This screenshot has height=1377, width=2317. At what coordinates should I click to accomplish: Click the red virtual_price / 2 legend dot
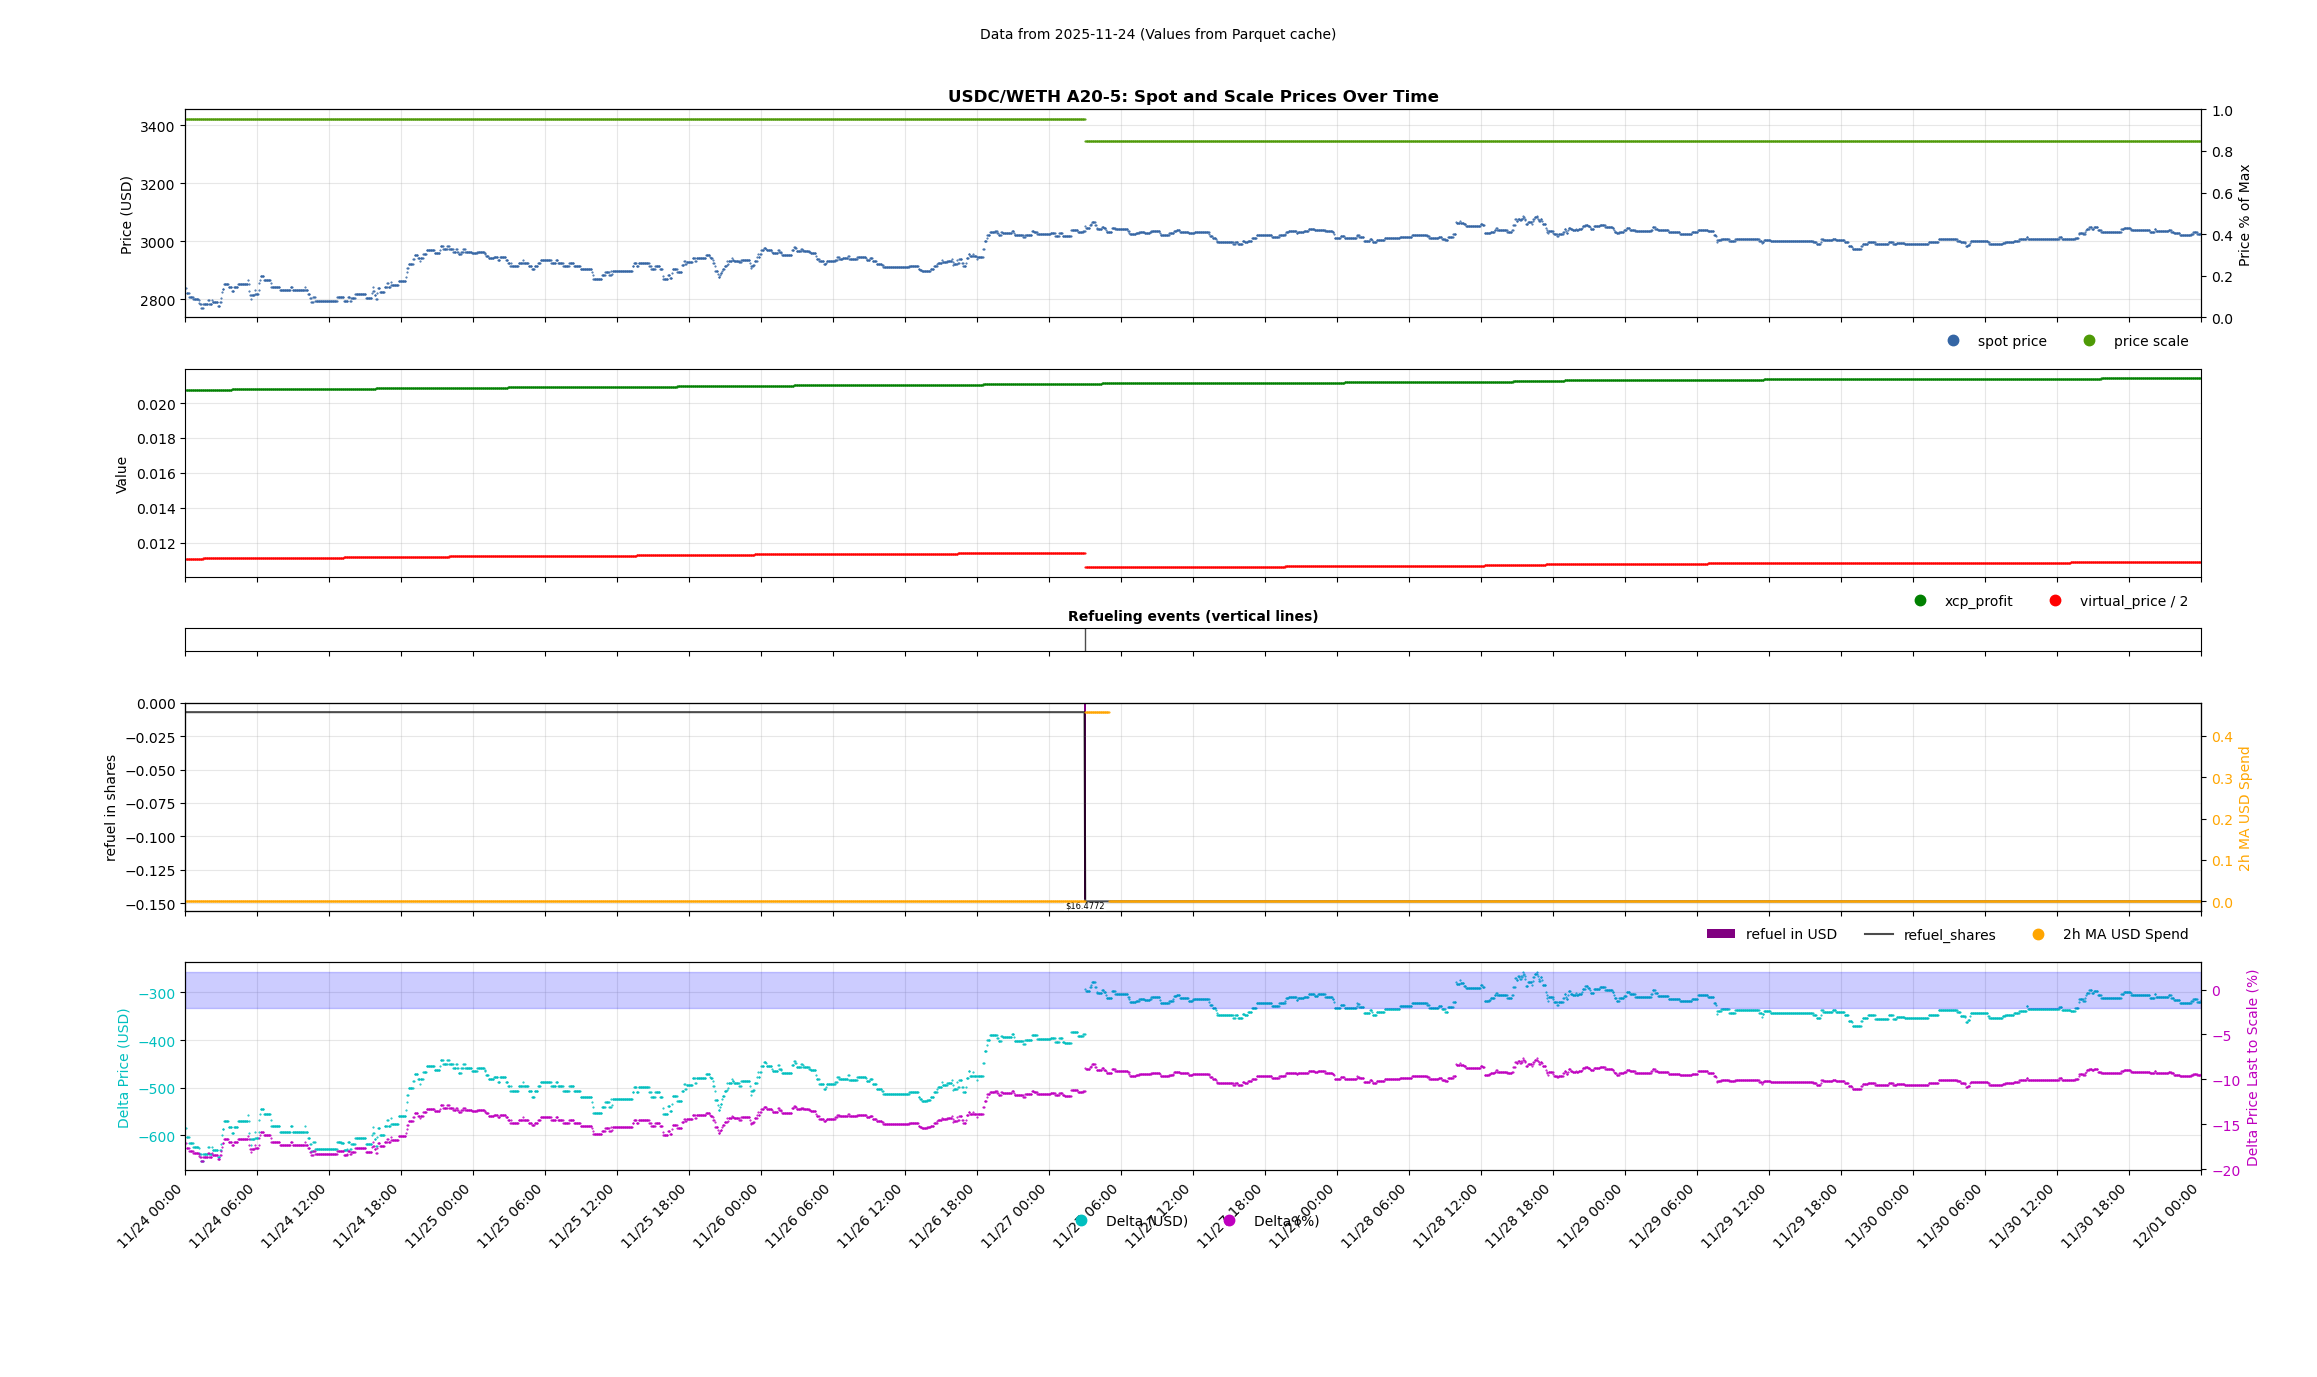pos(2055,601)
